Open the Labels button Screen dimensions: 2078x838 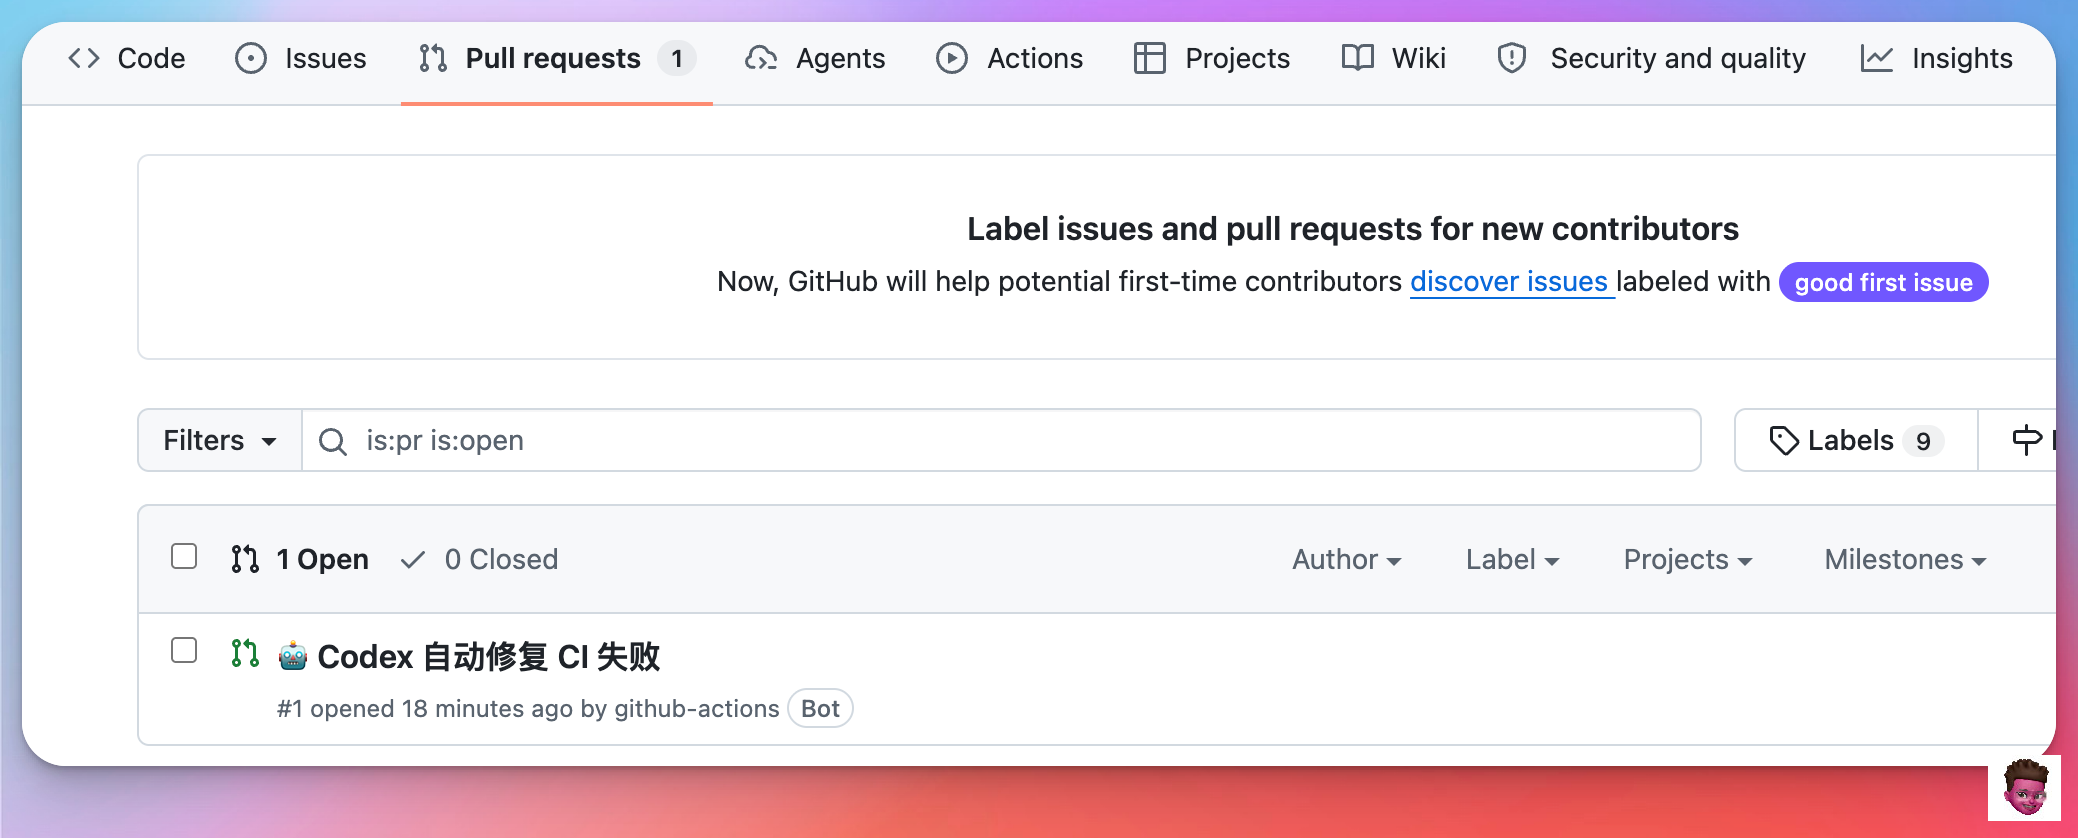pos(1856,440)
